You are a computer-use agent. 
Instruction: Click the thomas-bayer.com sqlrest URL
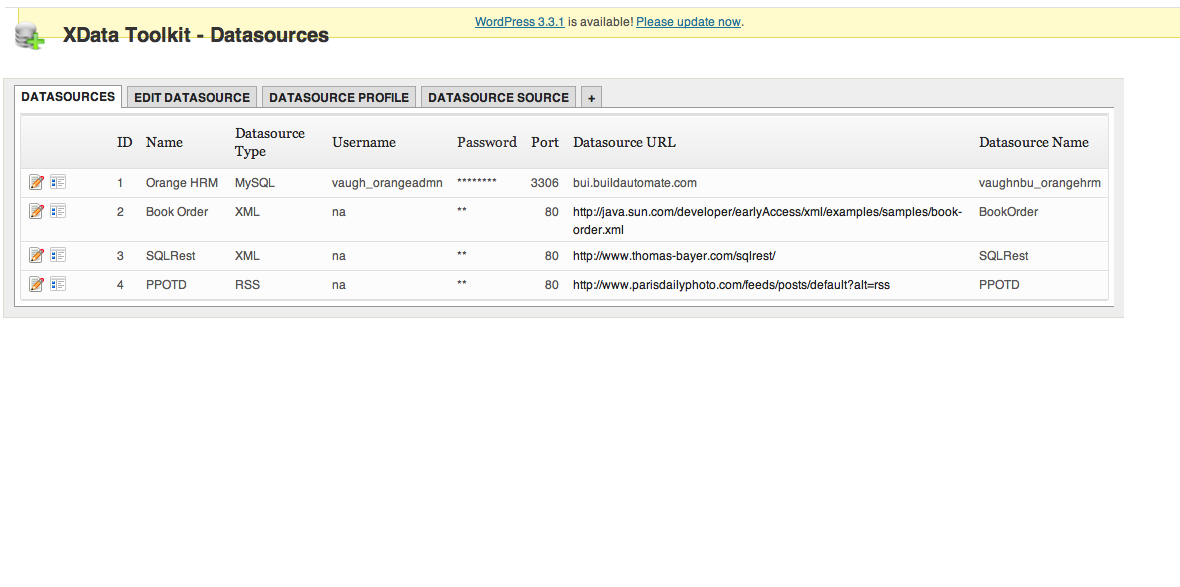(674, 256)
